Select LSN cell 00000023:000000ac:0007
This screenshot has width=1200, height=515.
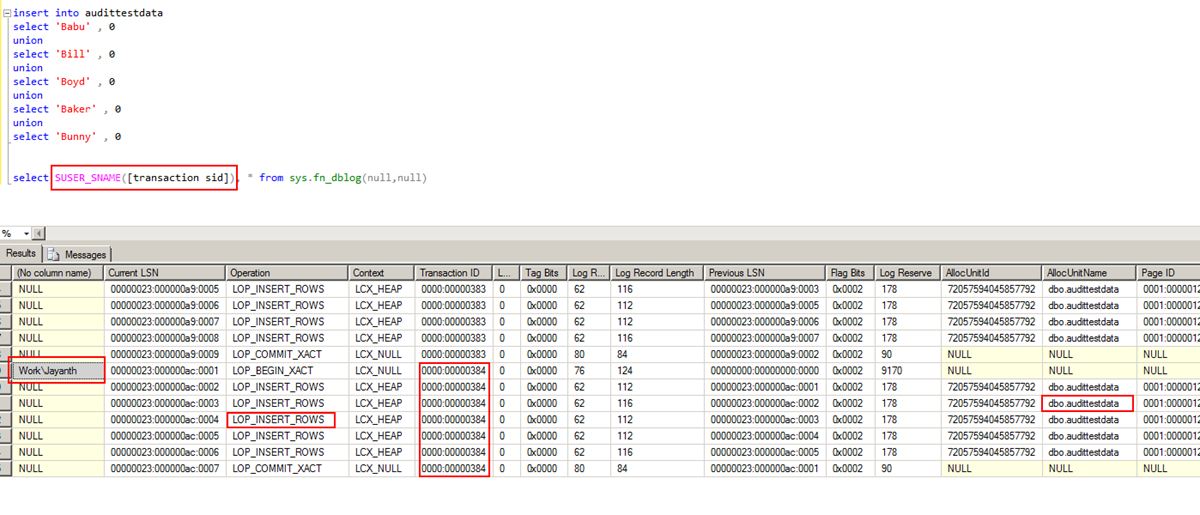[166, 468]
